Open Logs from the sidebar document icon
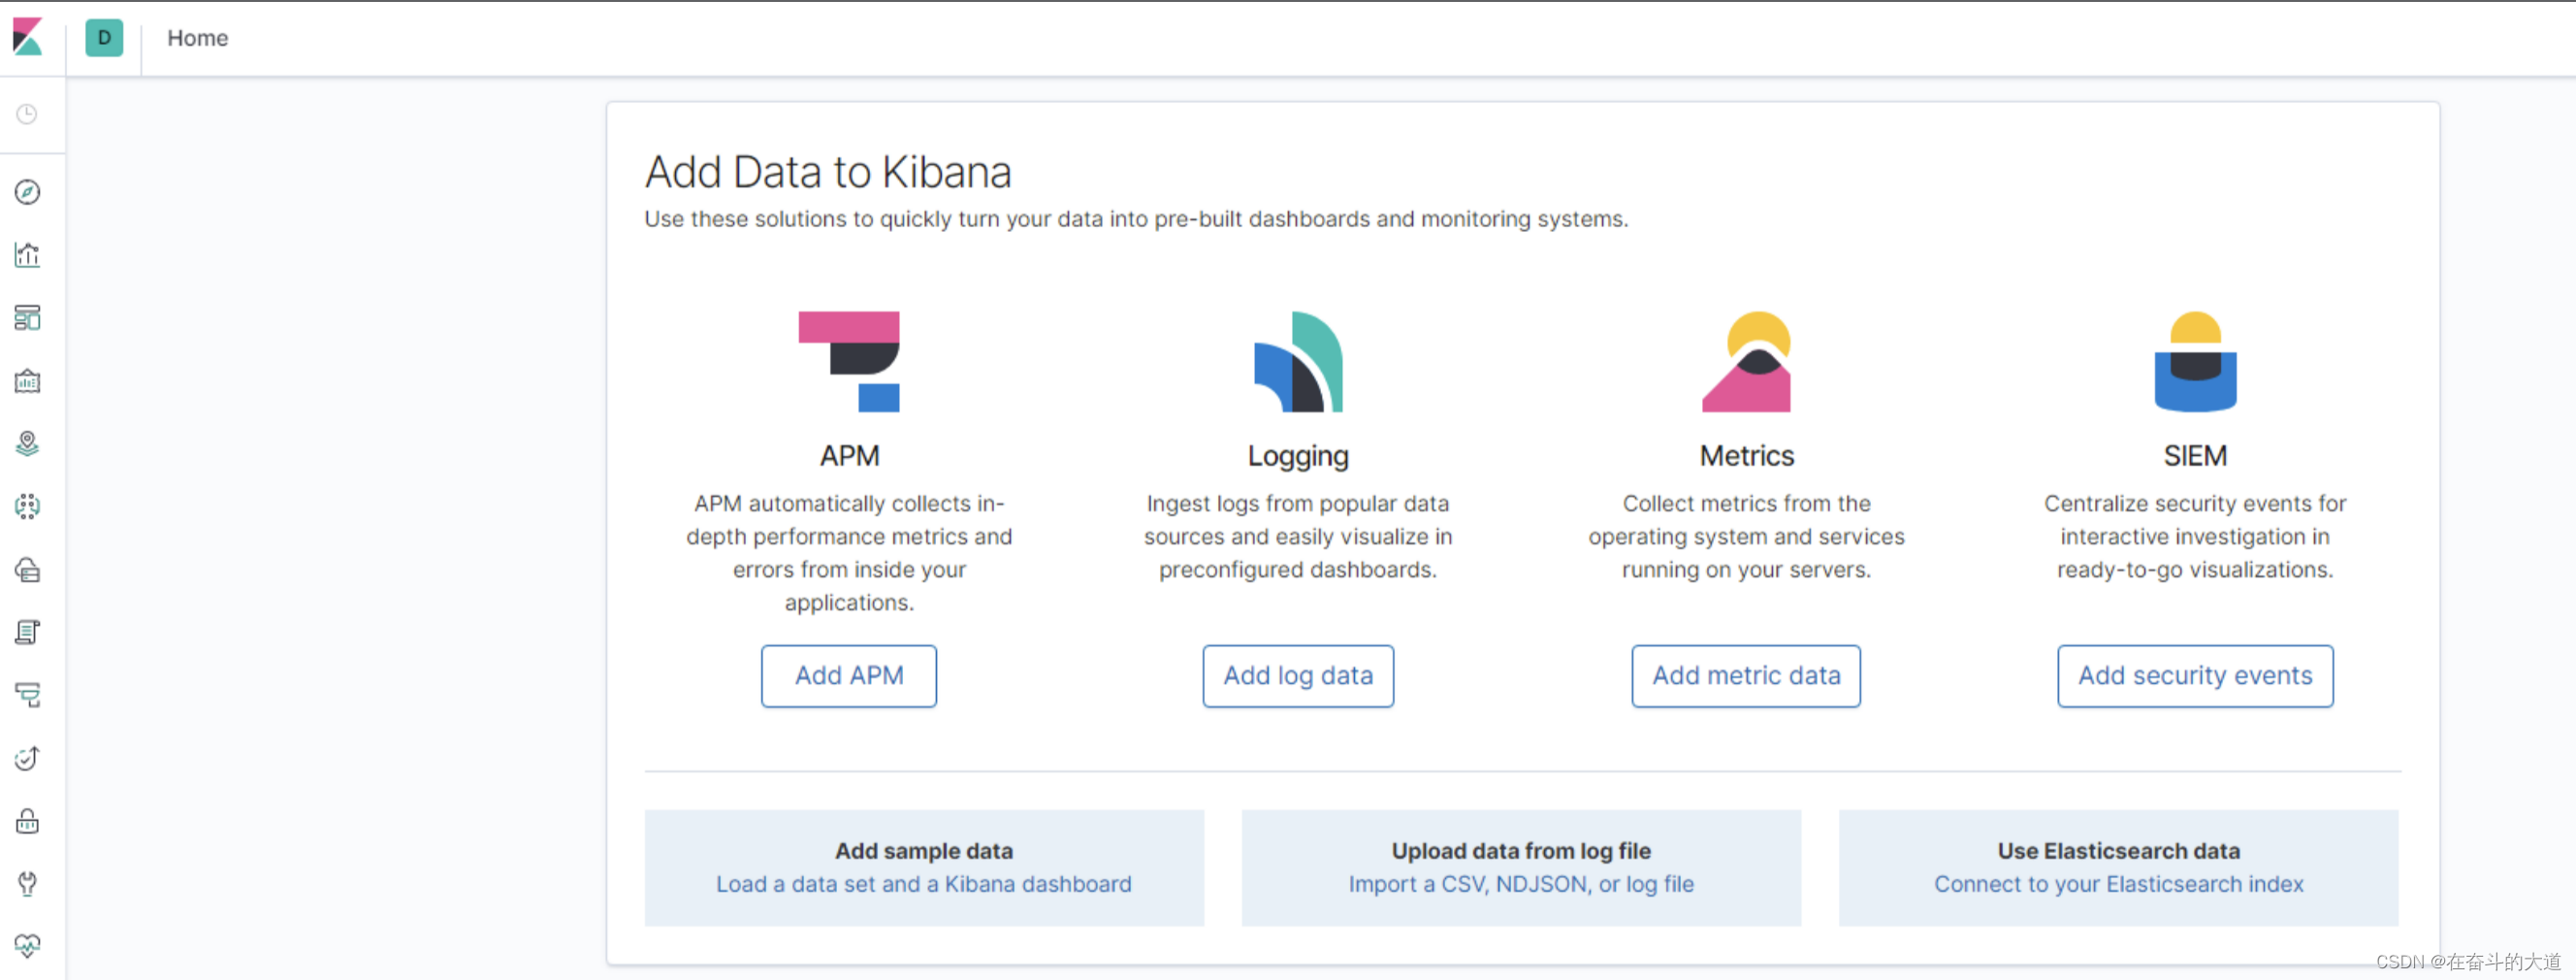Viewport: 2576px width, 980px height. (27, 632)
